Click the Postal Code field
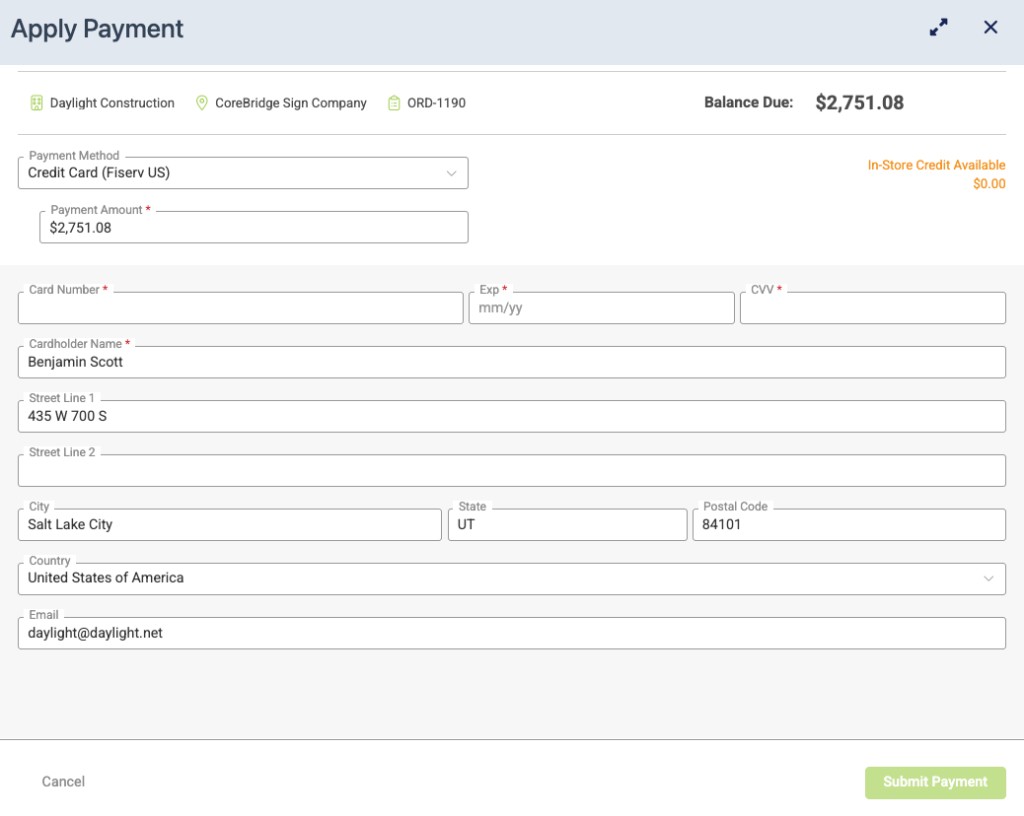Viewport: 1024px width, 816px height. pyautogui.click(x=849, y=524)
